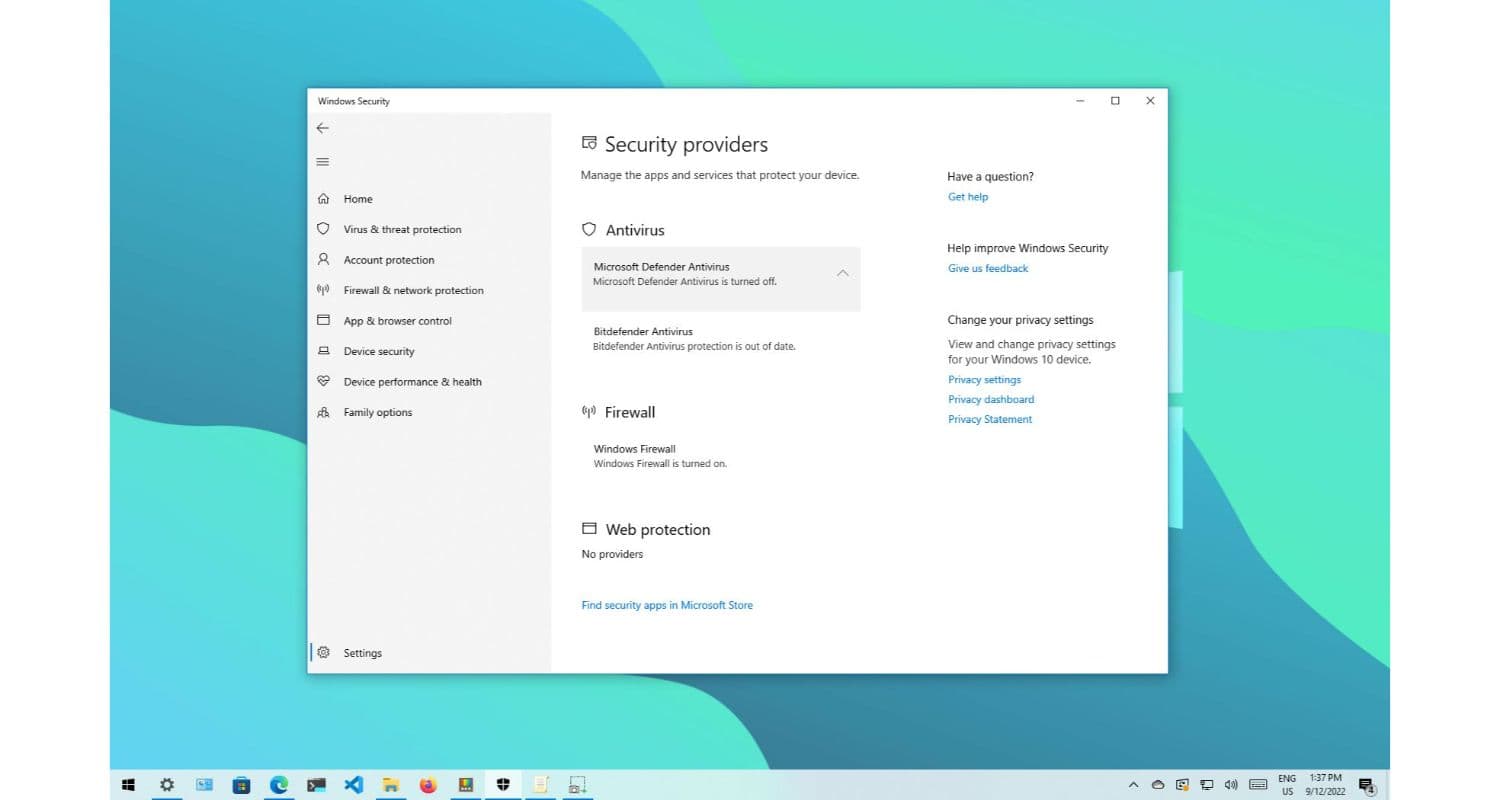The image size is (1500, 800).
Task: Click the signal icon for Firewall sidebar item
Action: click(323, 290)
